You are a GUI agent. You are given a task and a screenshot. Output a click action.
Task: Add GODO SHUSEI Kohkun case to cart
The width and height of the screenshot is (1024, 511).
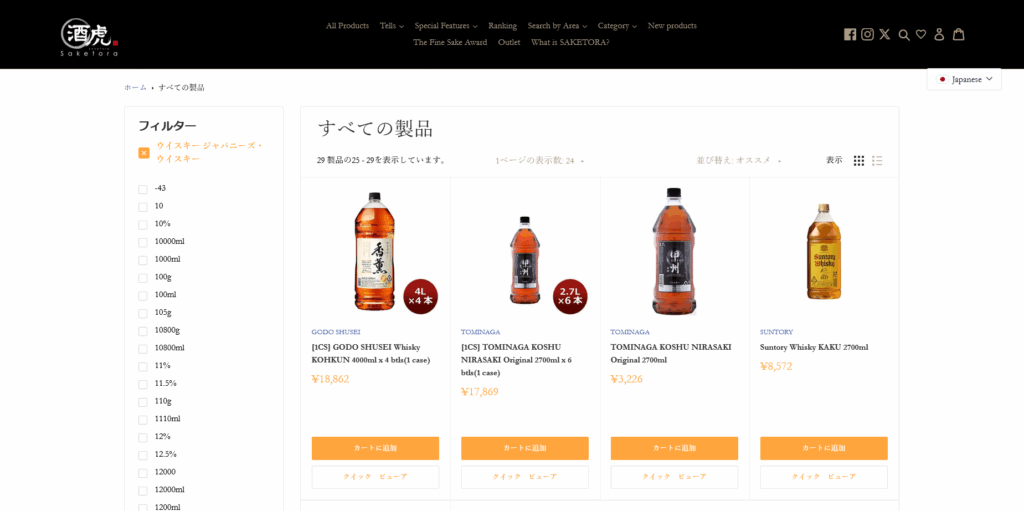click(x=376, y=448)
